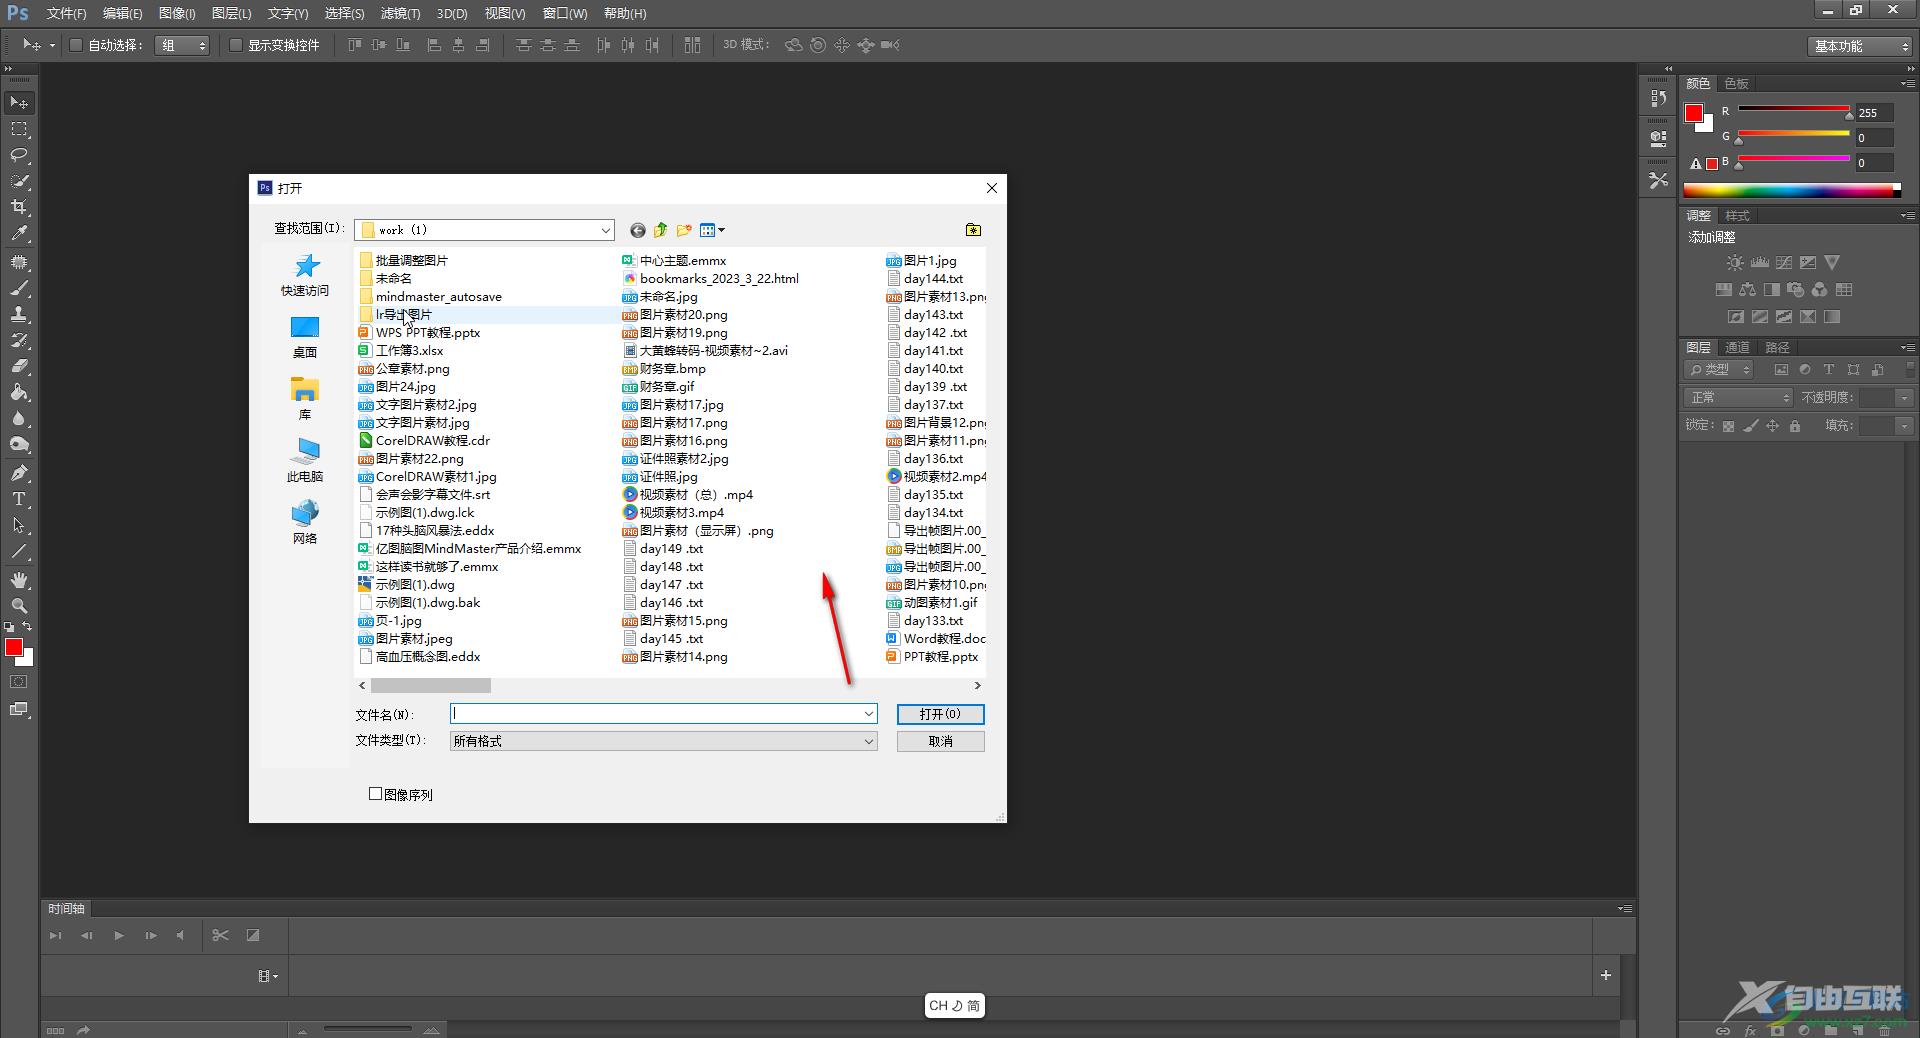
Task: Open the 窗口(W) menu
Action: tap(565, 14)
